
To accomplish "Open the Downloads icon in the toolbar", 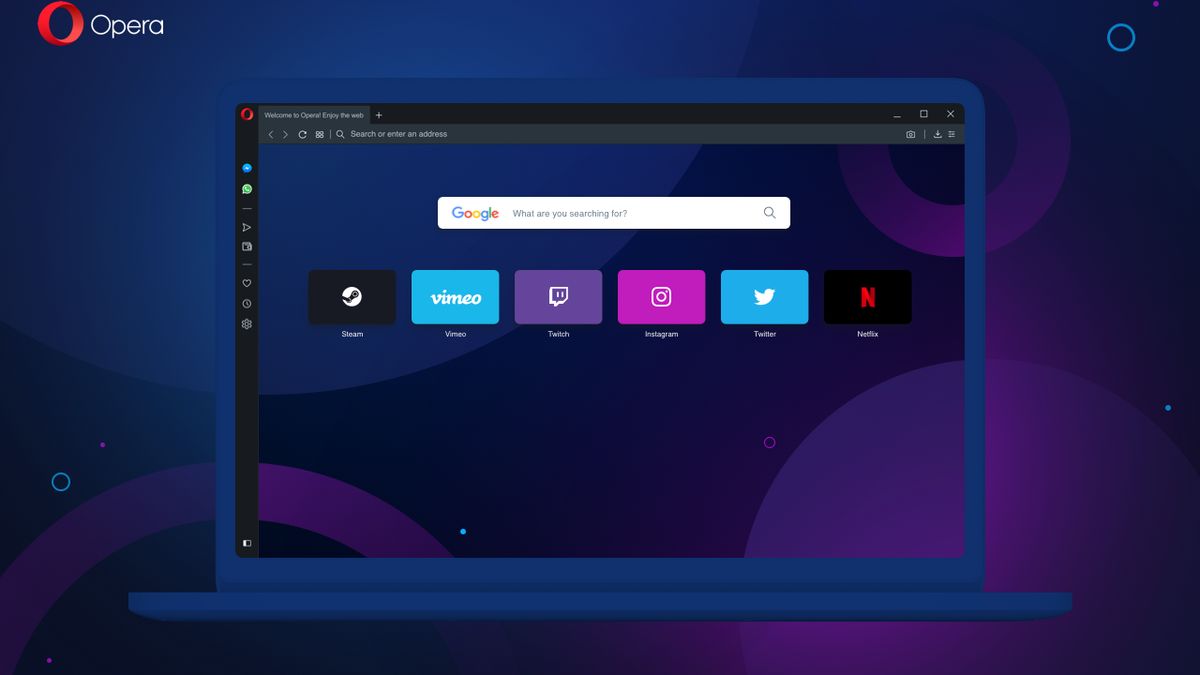I will (x=938, y=134).
